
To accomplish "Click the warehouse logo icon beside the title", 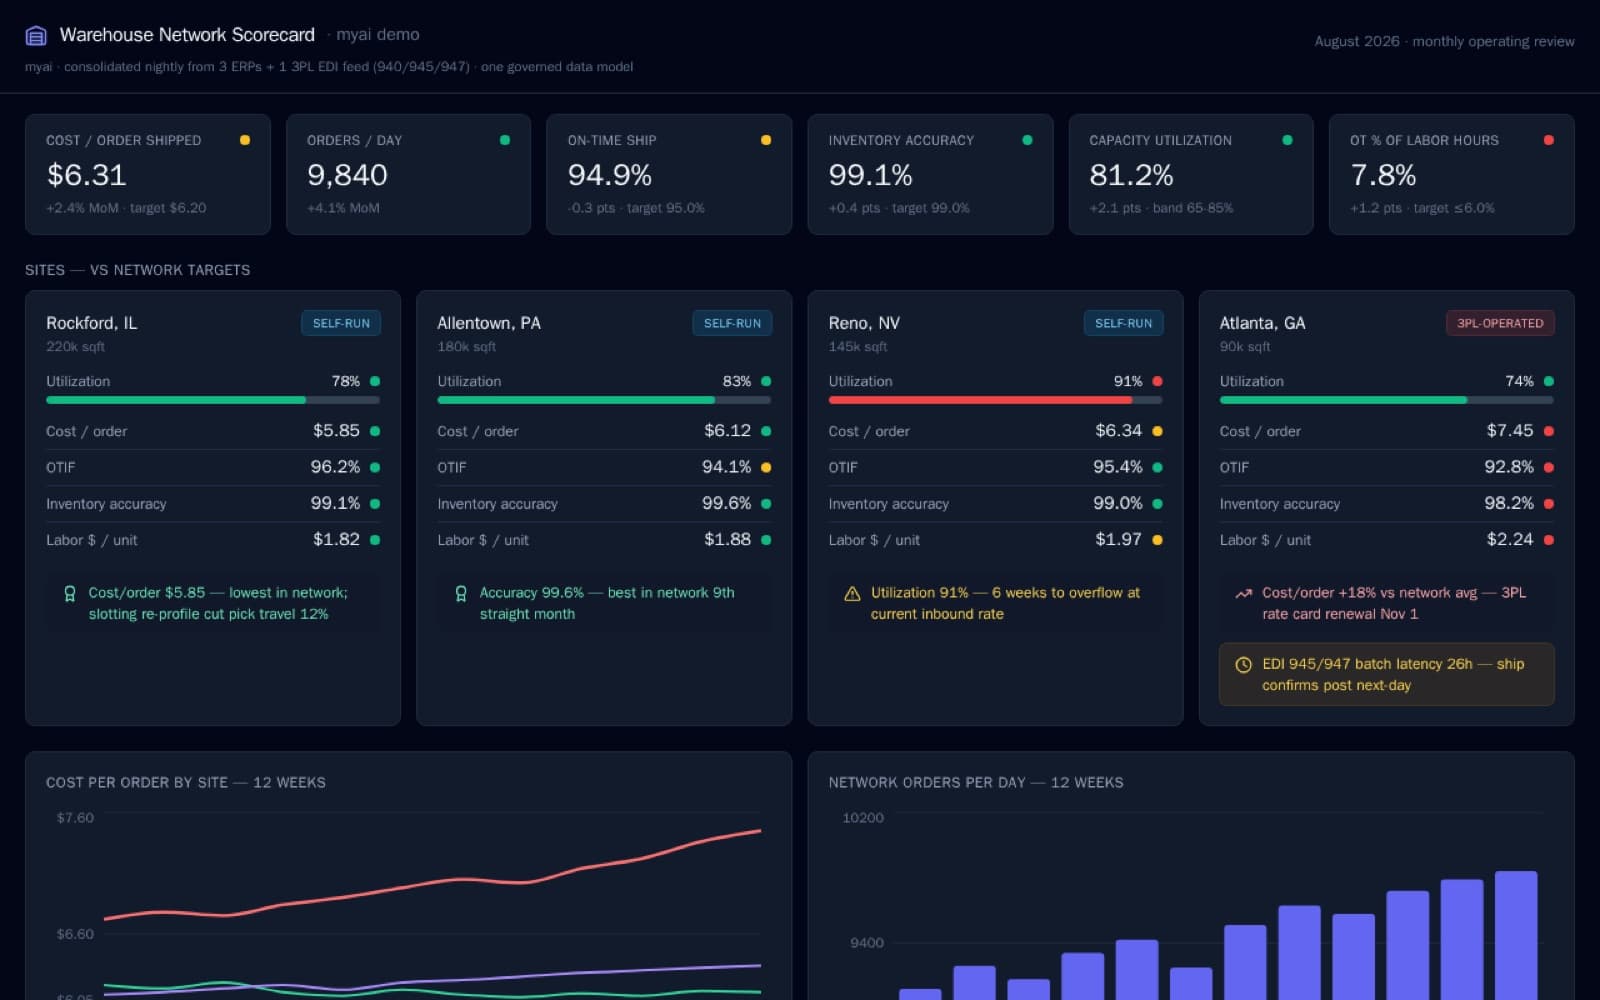I will point(36,36).
